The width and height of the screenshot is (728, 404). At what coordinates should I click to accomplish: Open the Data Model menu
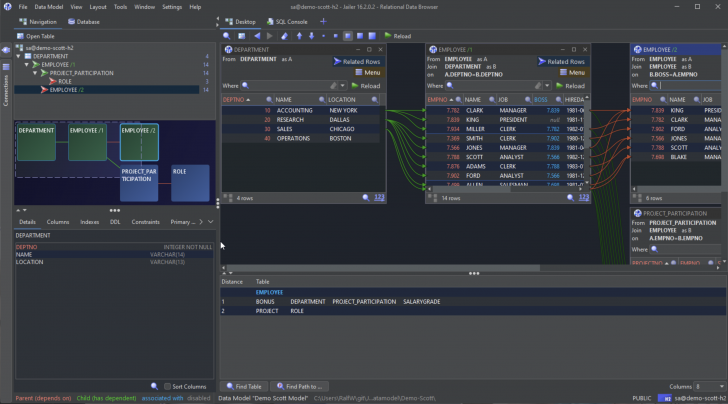click(x=49, y=6)
